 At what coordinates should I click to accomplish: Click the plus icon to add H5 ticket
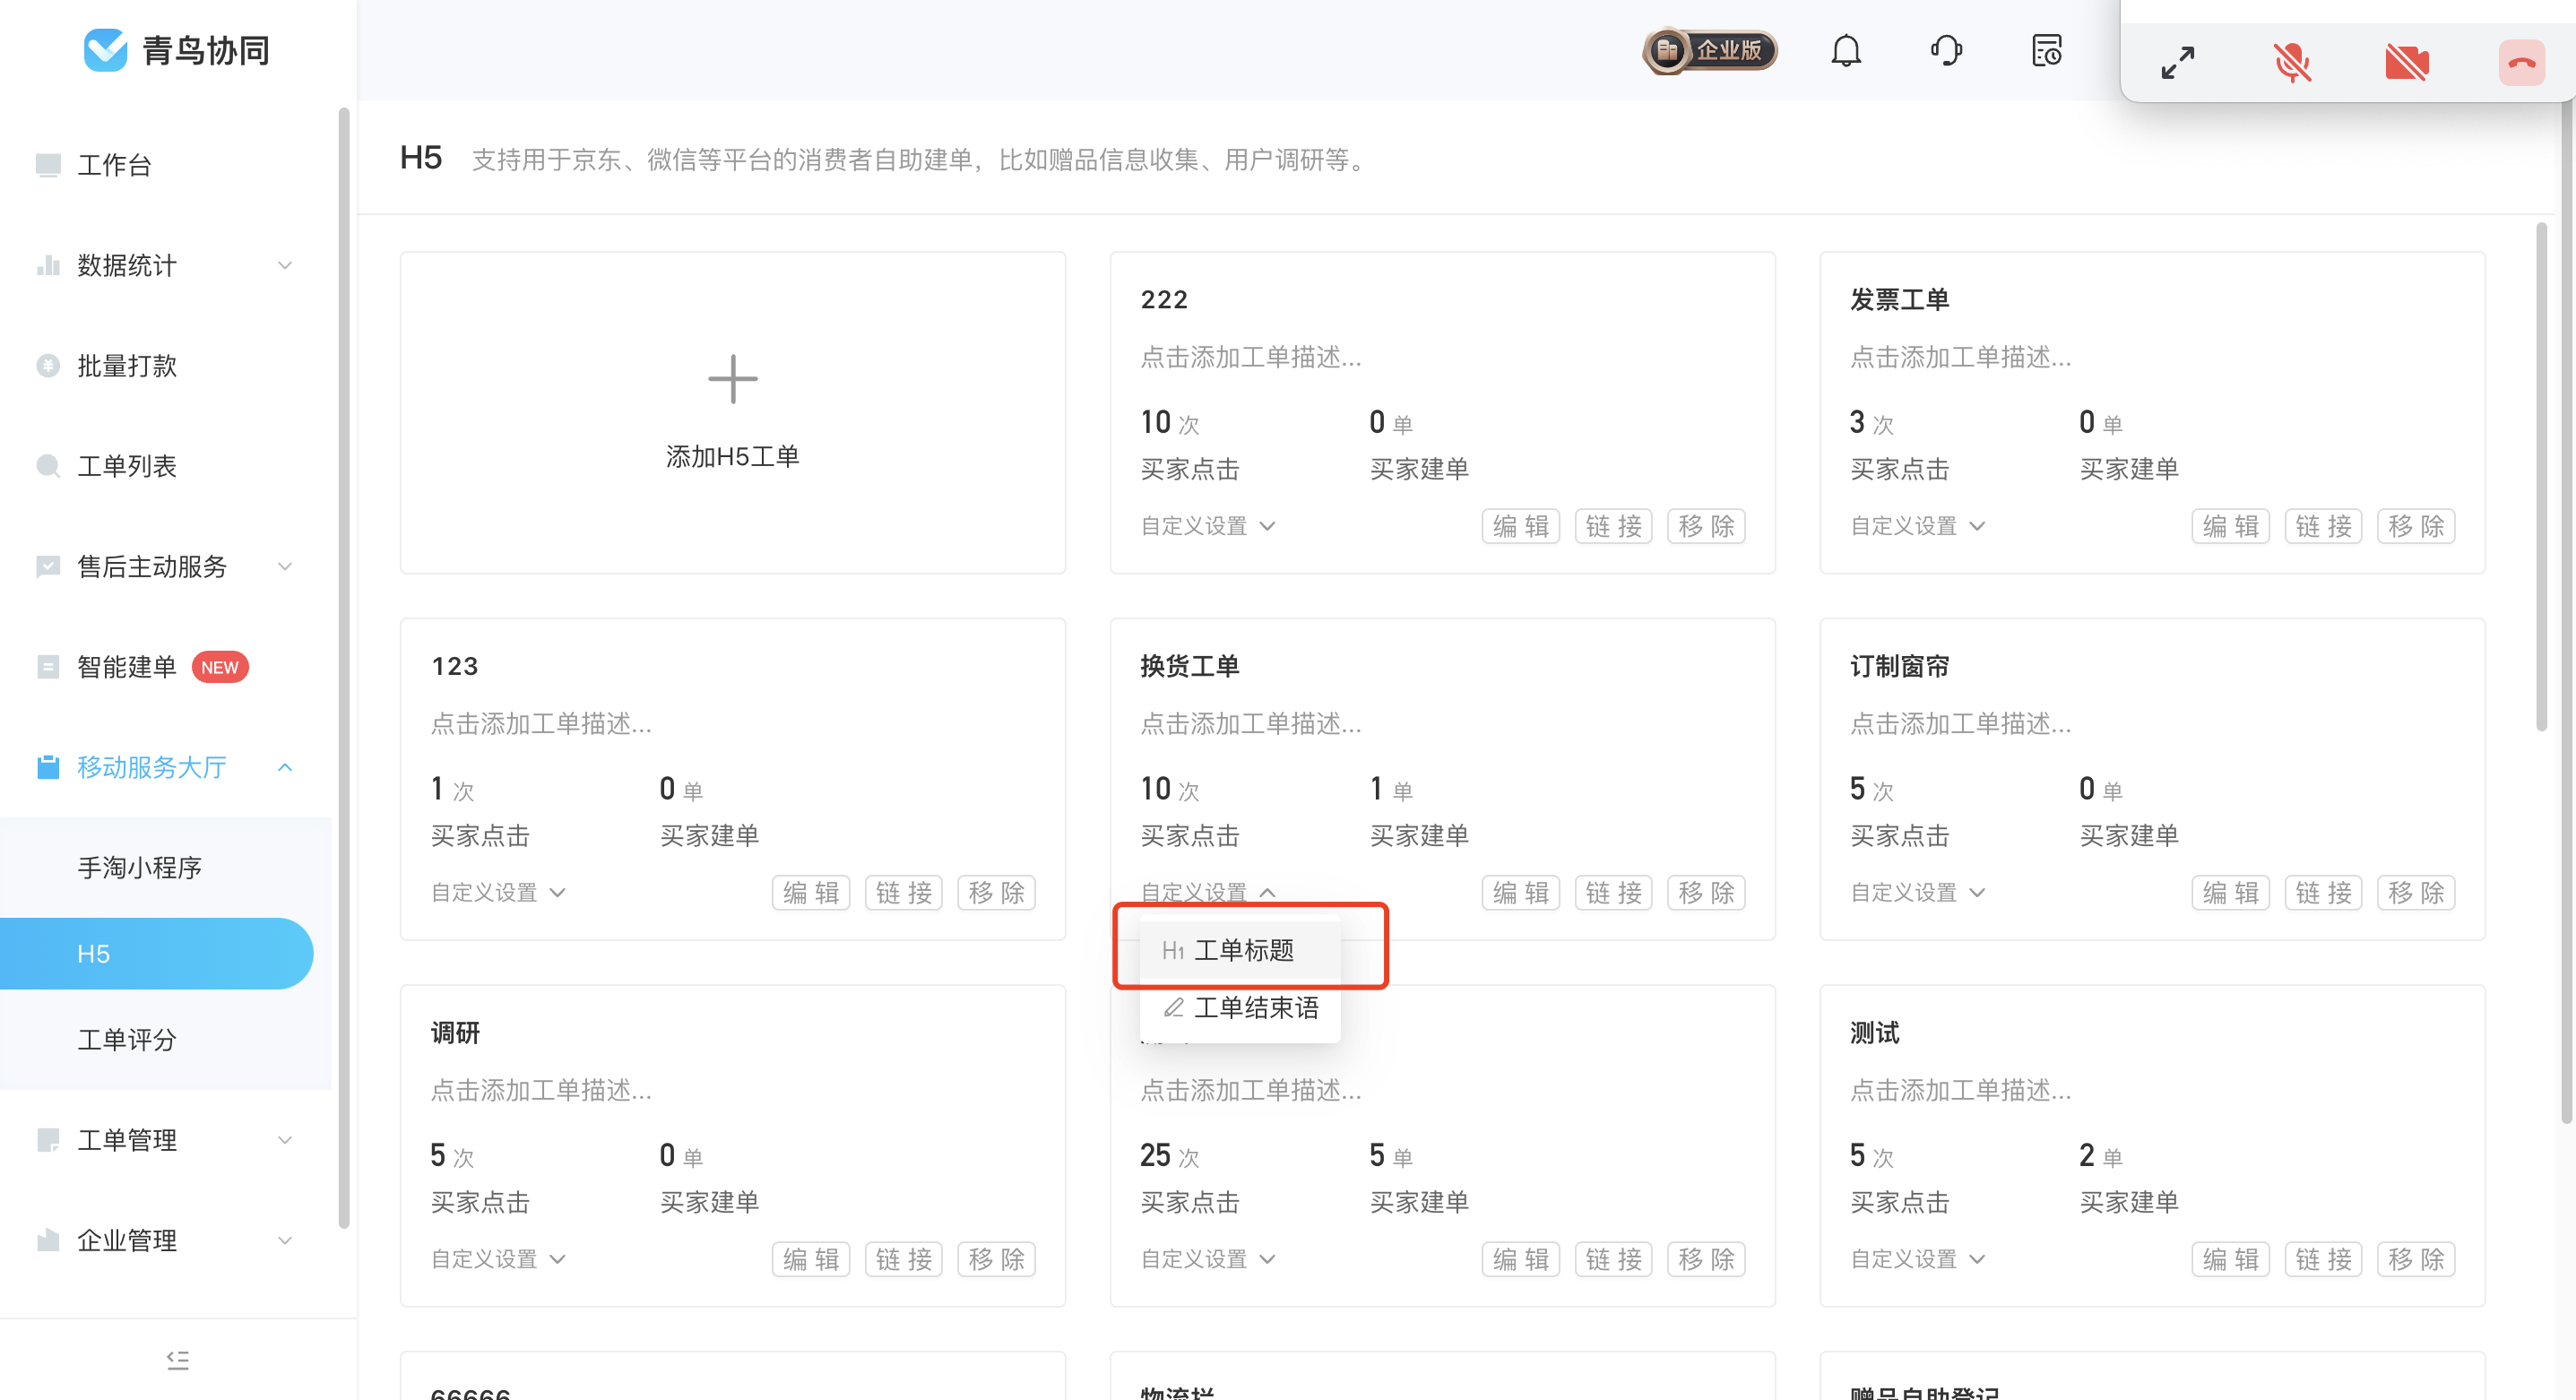[x=732, y=379]
